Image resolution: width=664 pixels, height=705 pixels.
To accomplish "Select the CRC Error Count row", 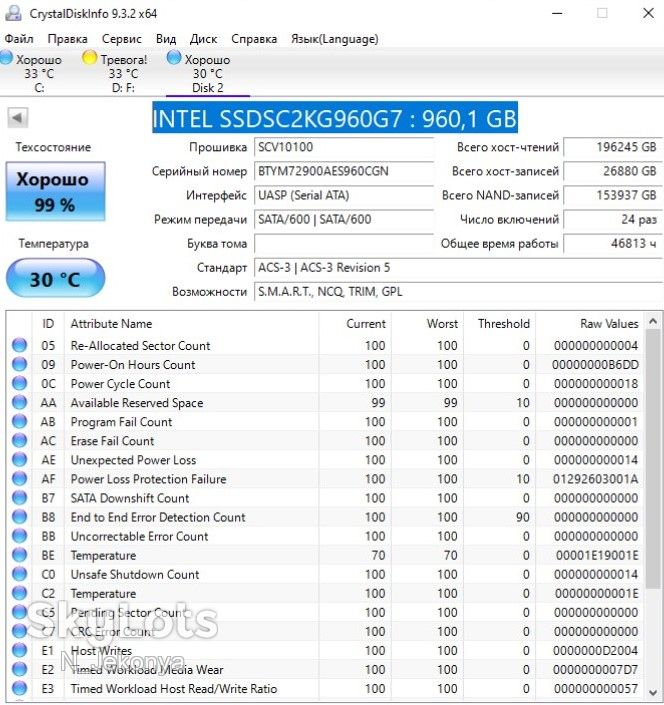I will pos(325,631).
